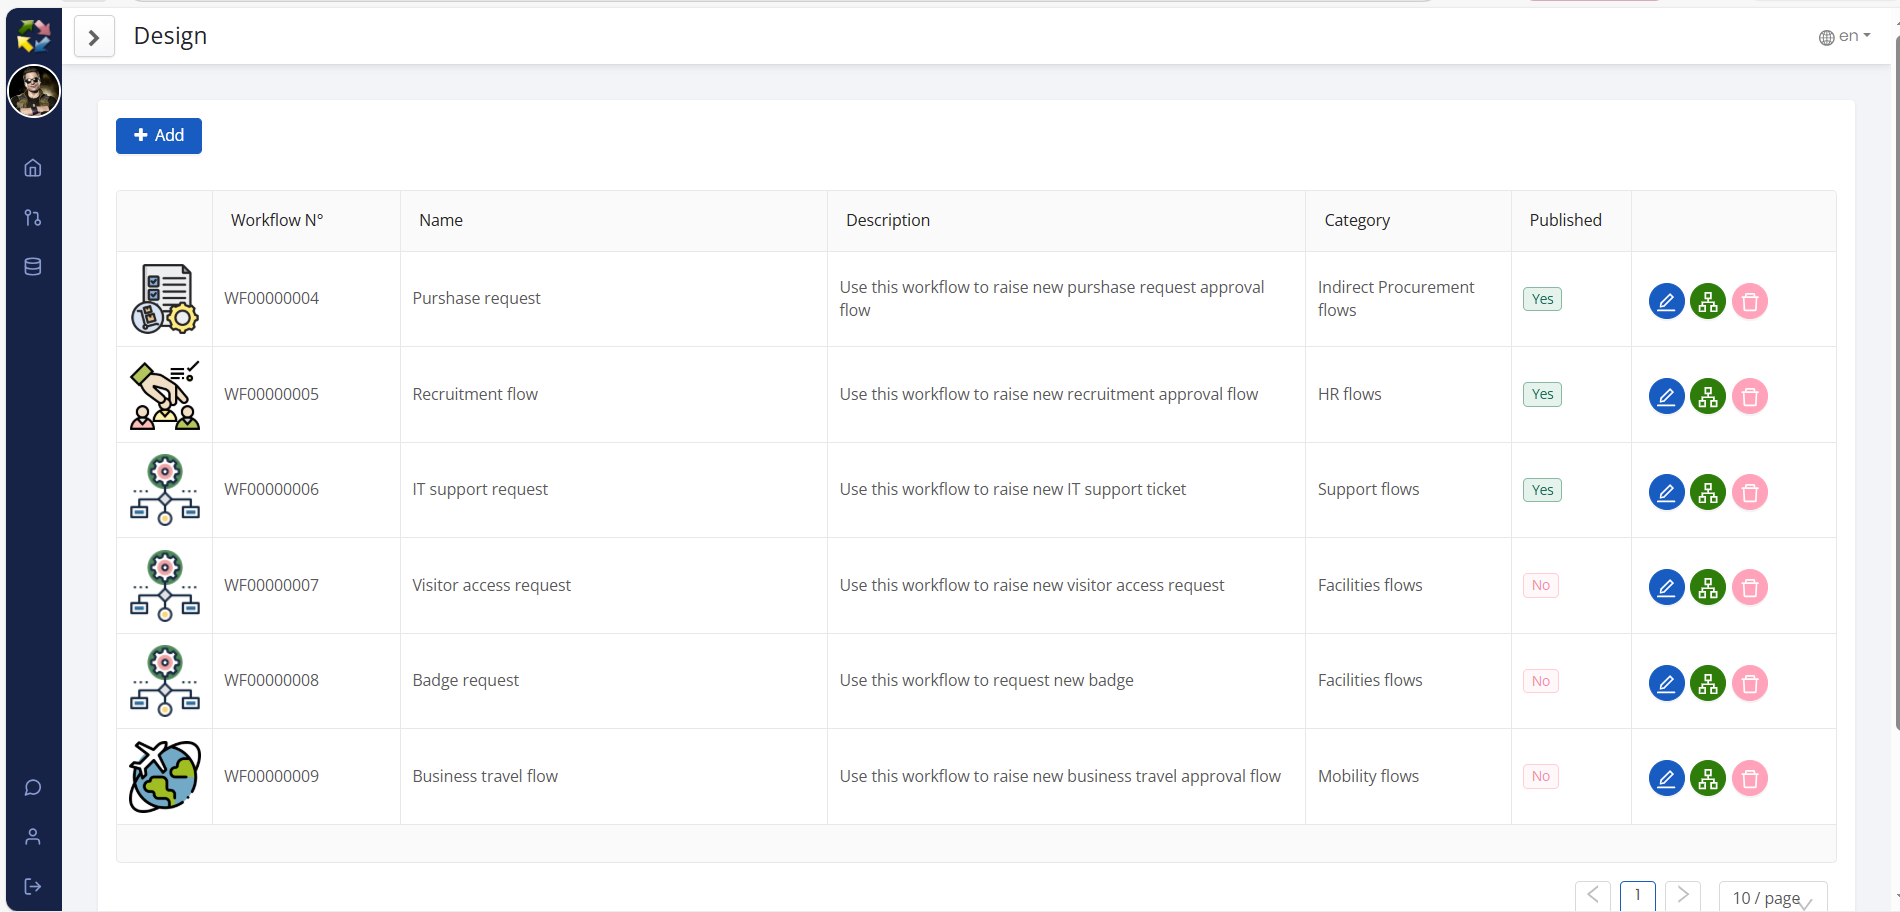Open the workflow branches sidebar icon

(33, 218)
